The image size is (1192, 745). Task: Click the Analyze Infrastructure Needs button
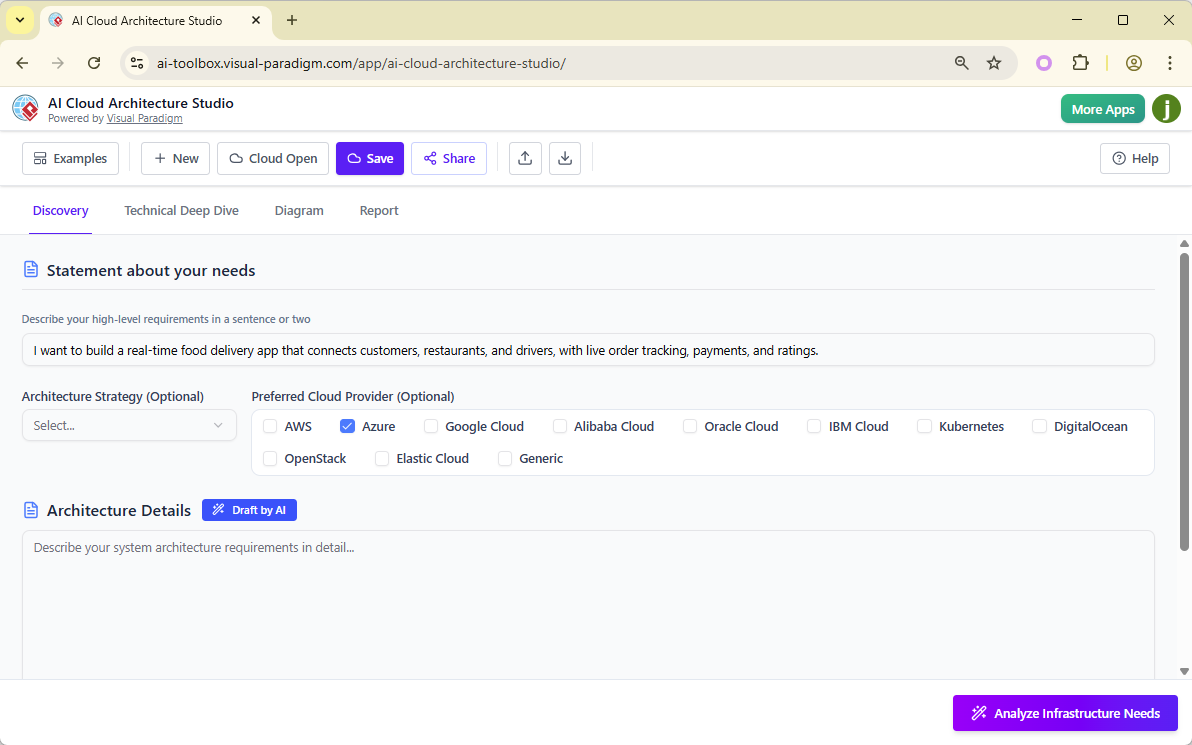coord(1065,713)
